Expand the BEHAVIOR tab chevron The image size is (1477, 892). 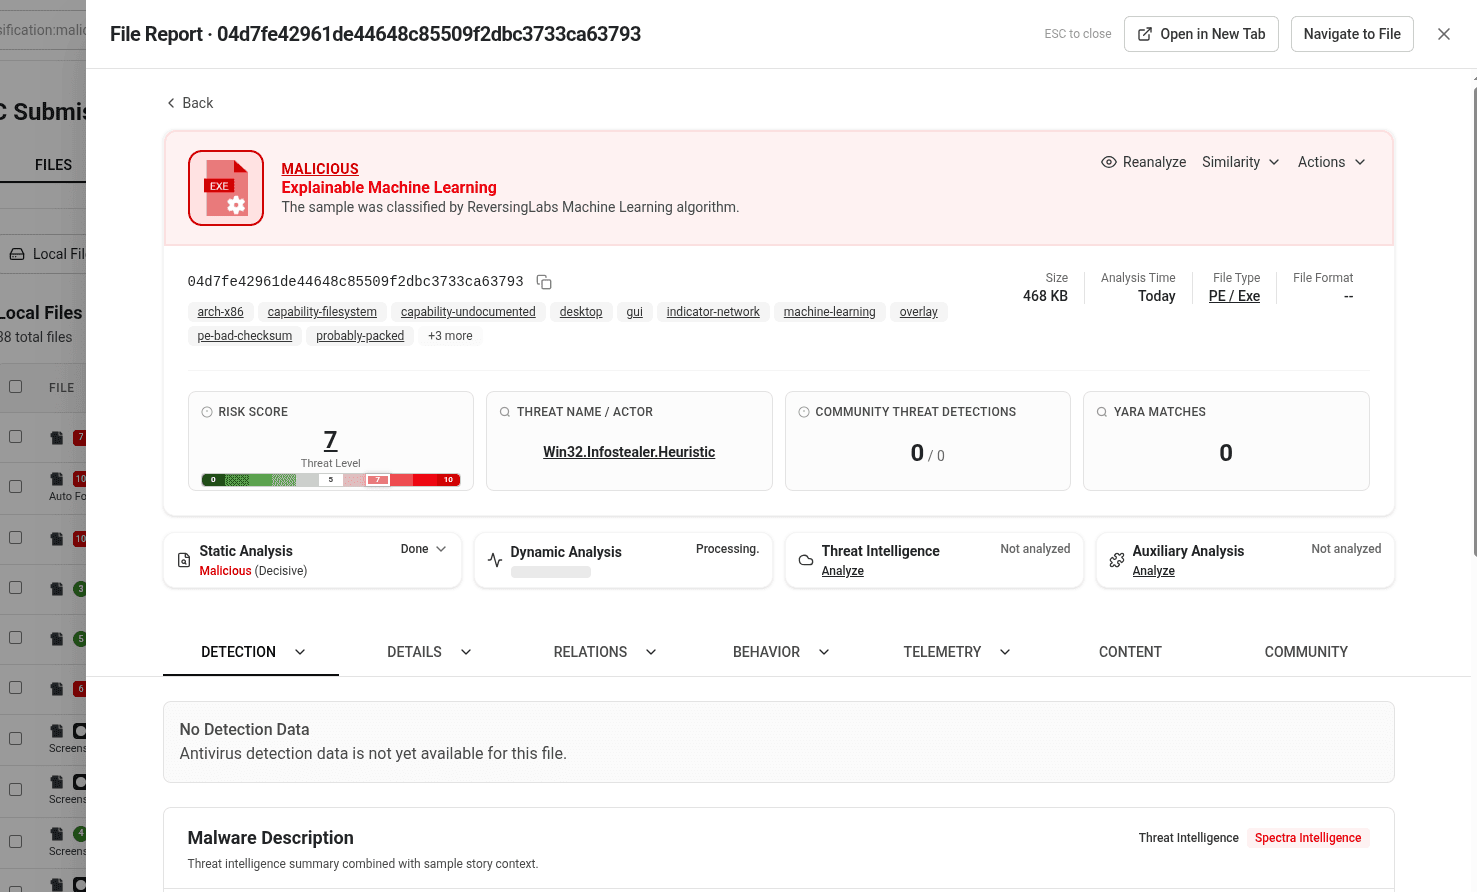(x=824, y=652)
